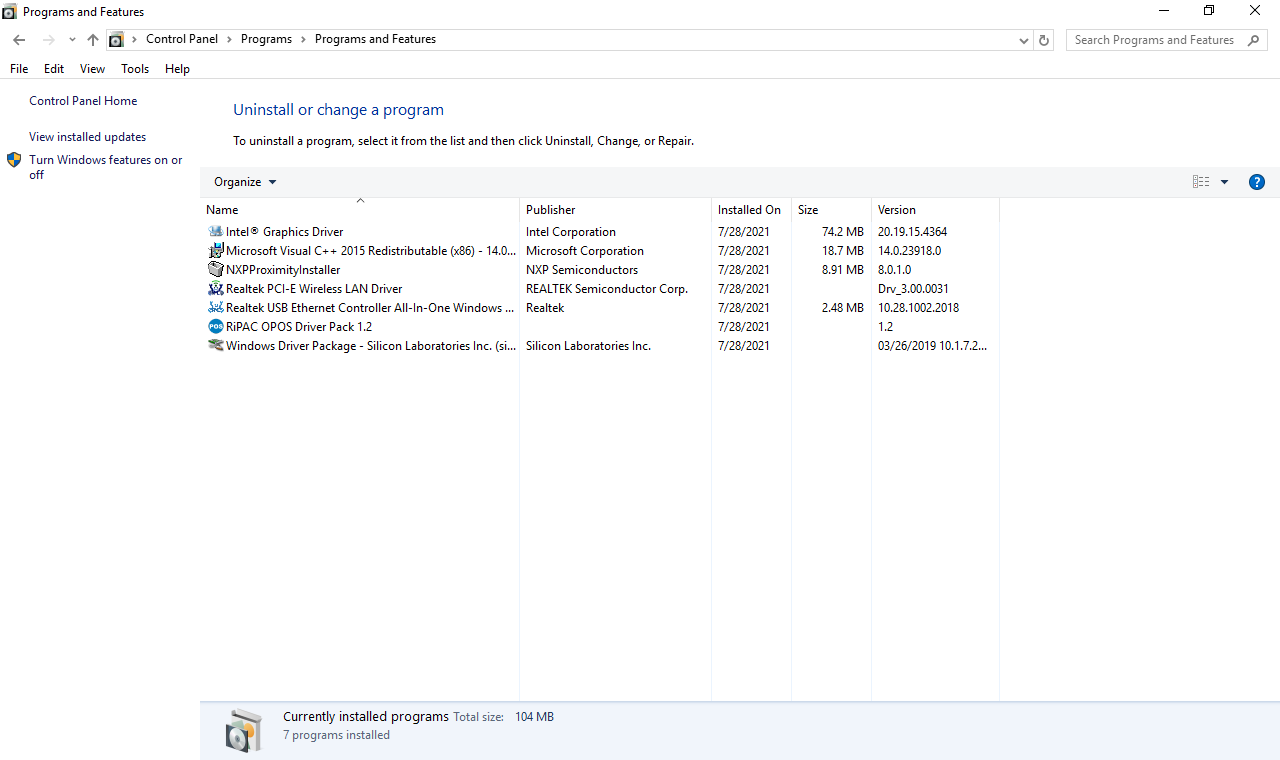Open the blue Help question mark icon
Screen dimensions: 1280x760
[1257, 182]
